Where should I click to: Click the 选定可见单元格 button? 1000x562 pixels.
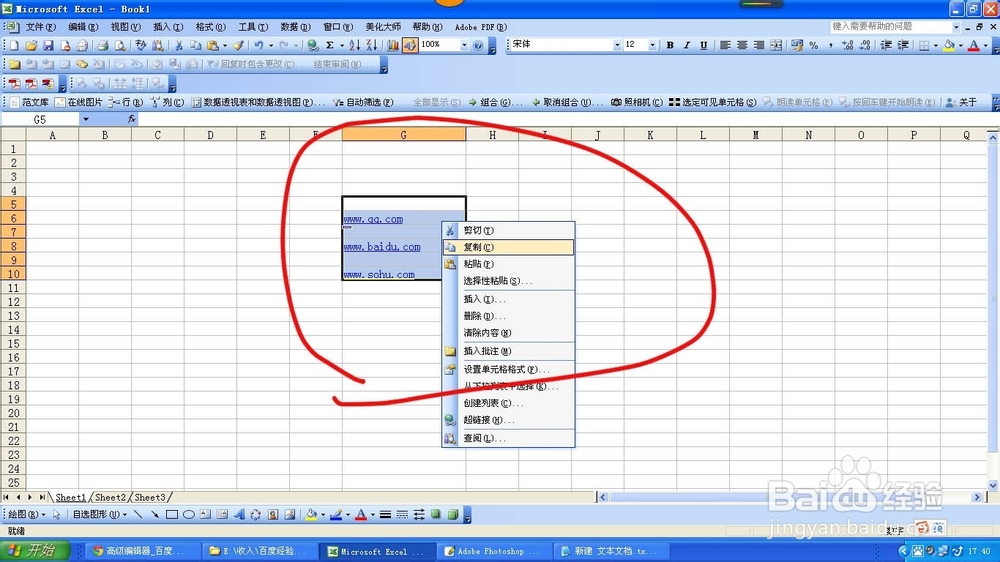713,102
